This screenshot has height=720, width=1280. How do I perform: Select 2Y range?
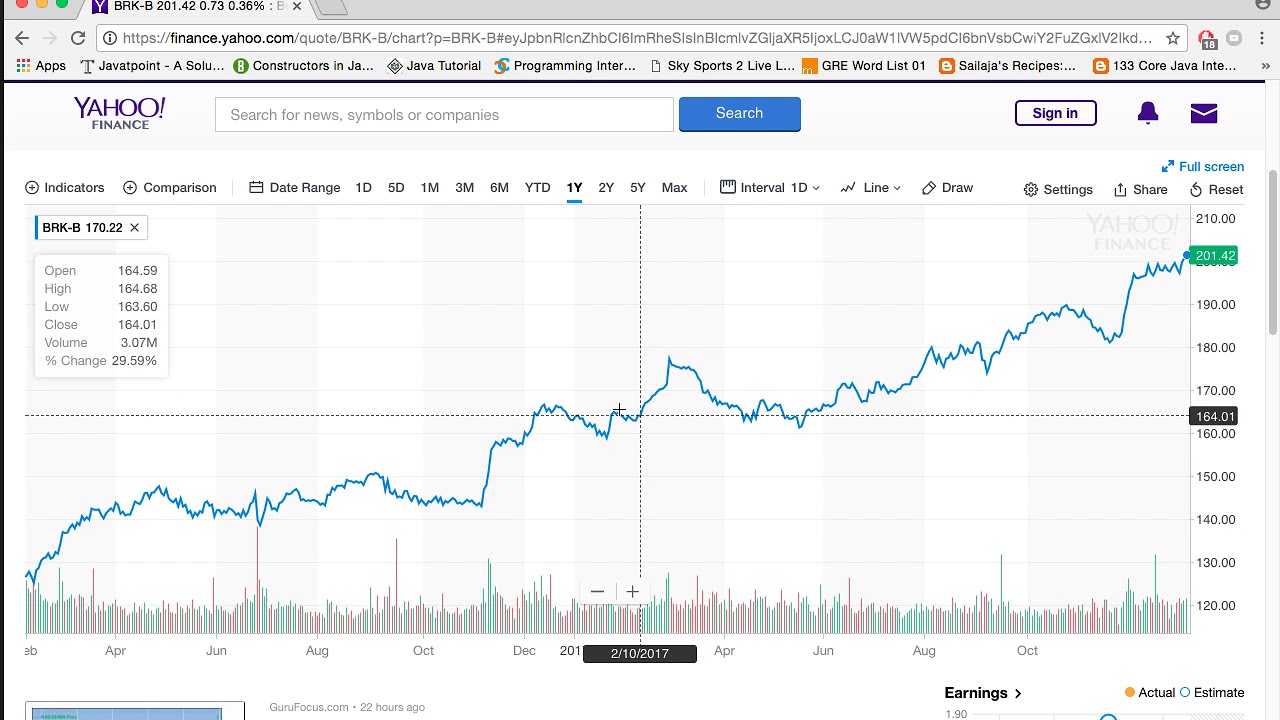click(606, 188)
